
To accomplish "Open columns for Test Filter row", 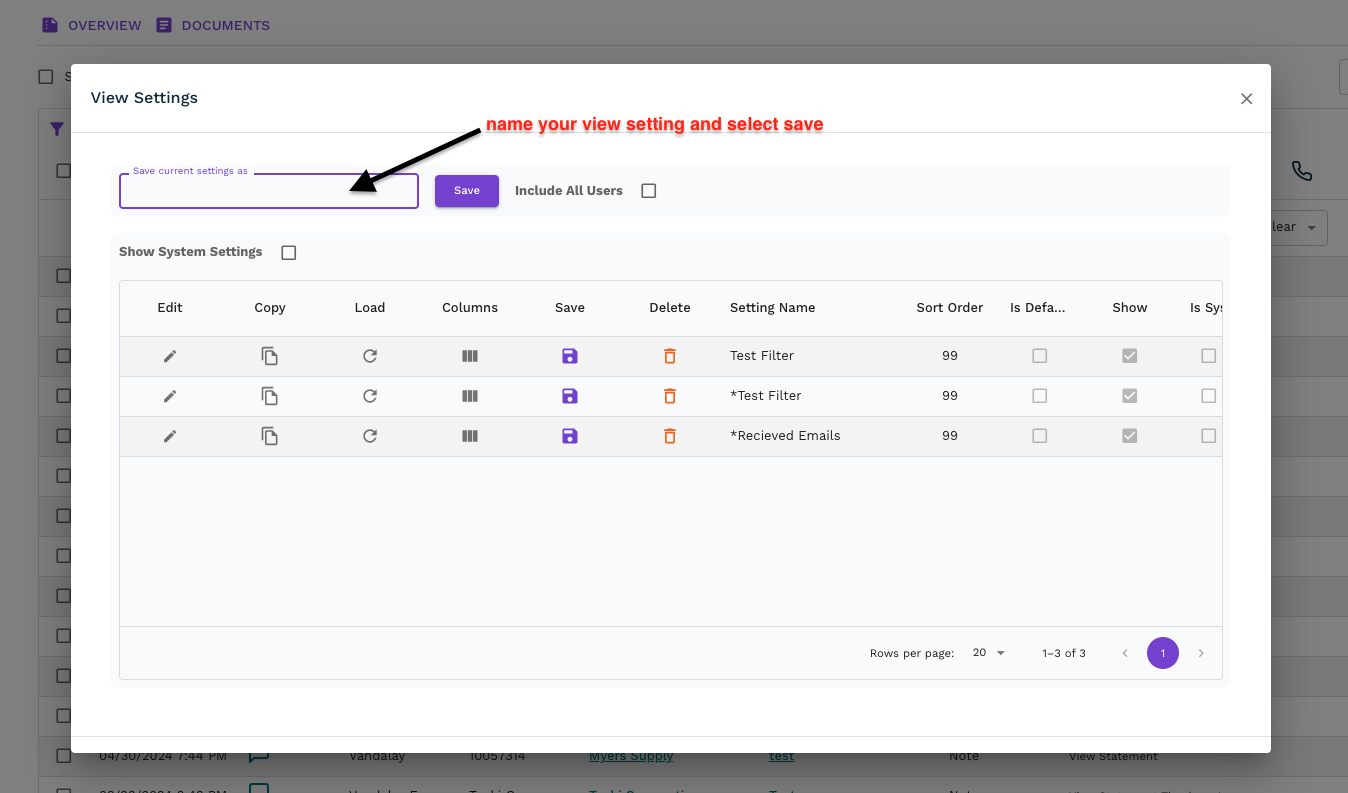I will coord(470,356).
